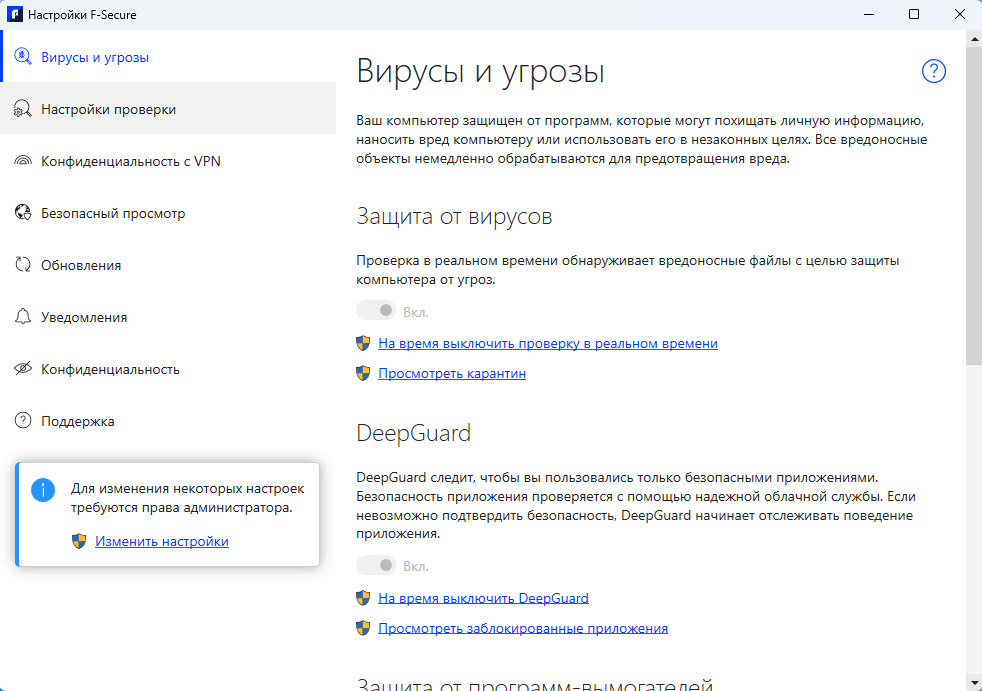Select Безопасный просмотр in the sidebar
Image resolution: width=982 pixels, height=691 pixels.
[x=168, y=213]
